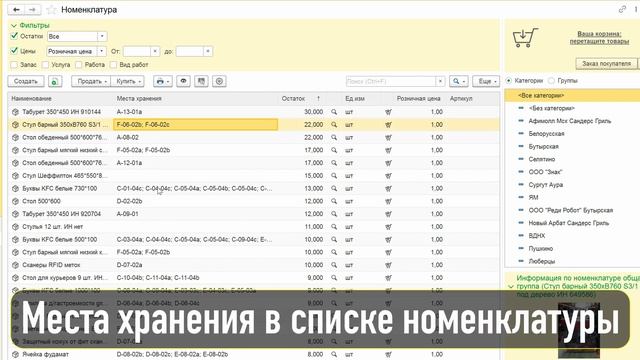Sort by Розничная цена column header
The height and width of the screenshot is (360, 640).
[x=418, y=99]
